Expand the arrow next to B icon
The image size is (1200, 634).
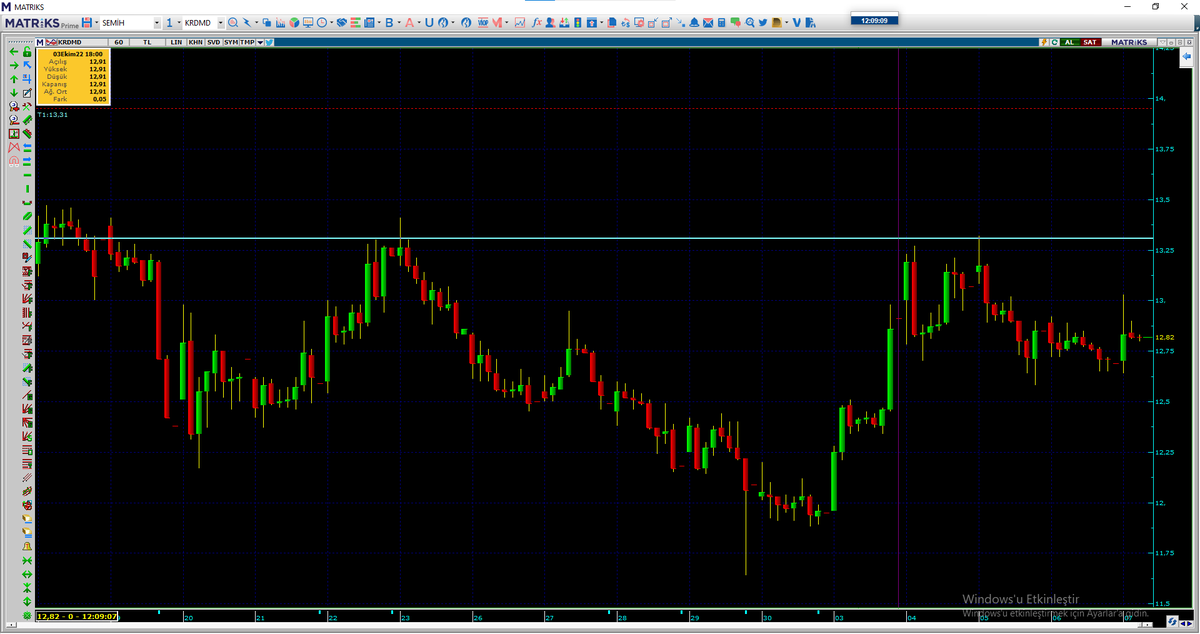tap(399, 23)
